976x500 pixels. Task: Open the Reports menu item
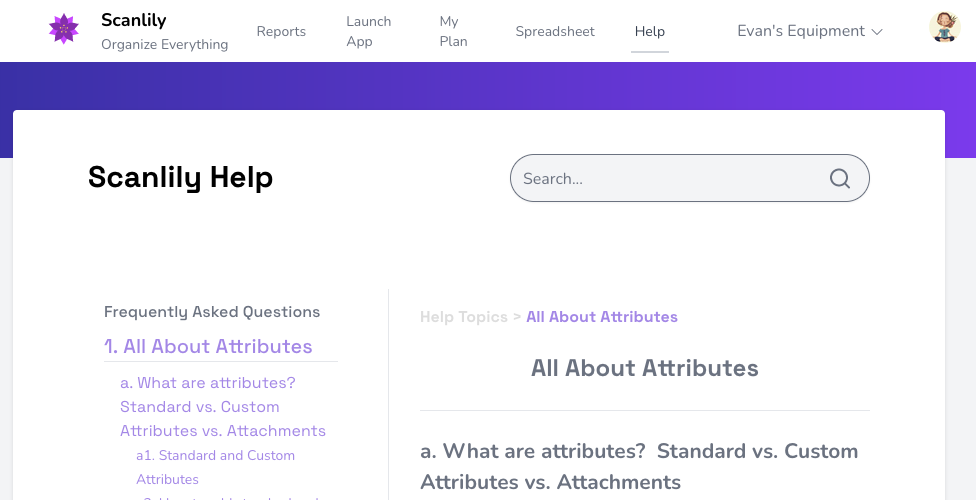[x=281, y=31]
